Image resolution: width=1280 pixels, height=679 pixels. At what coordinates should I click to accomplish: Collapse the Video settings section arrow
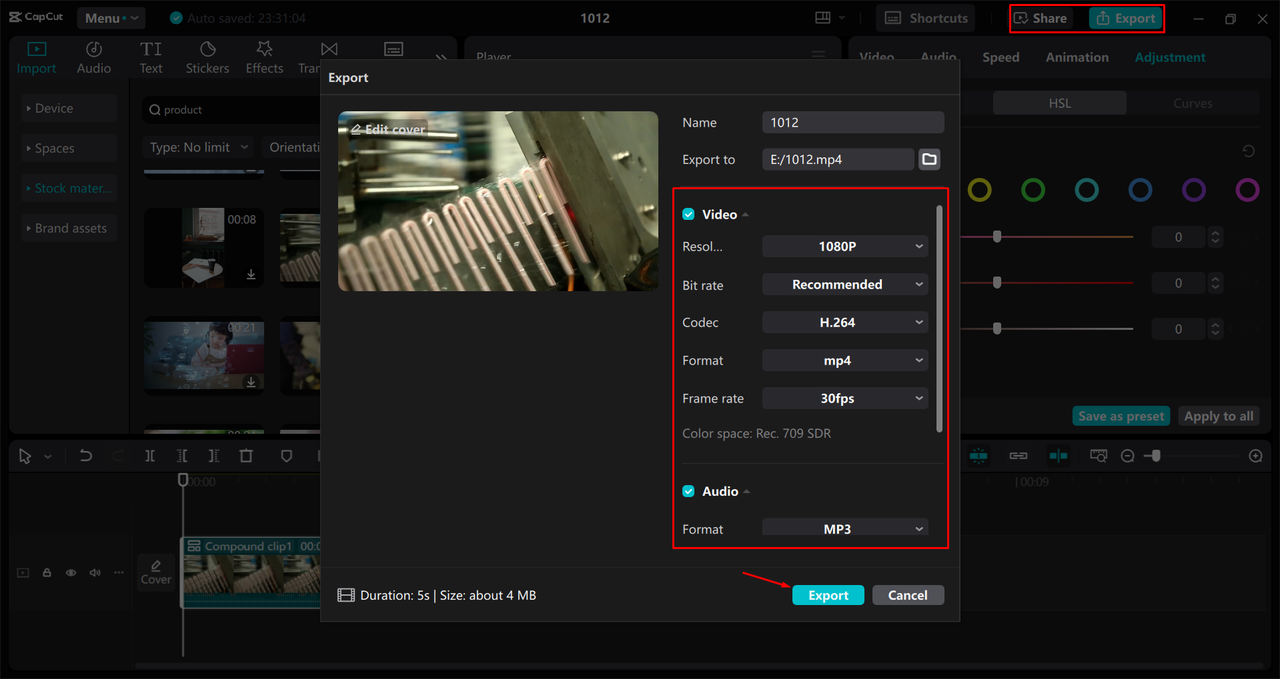(745, 215)
